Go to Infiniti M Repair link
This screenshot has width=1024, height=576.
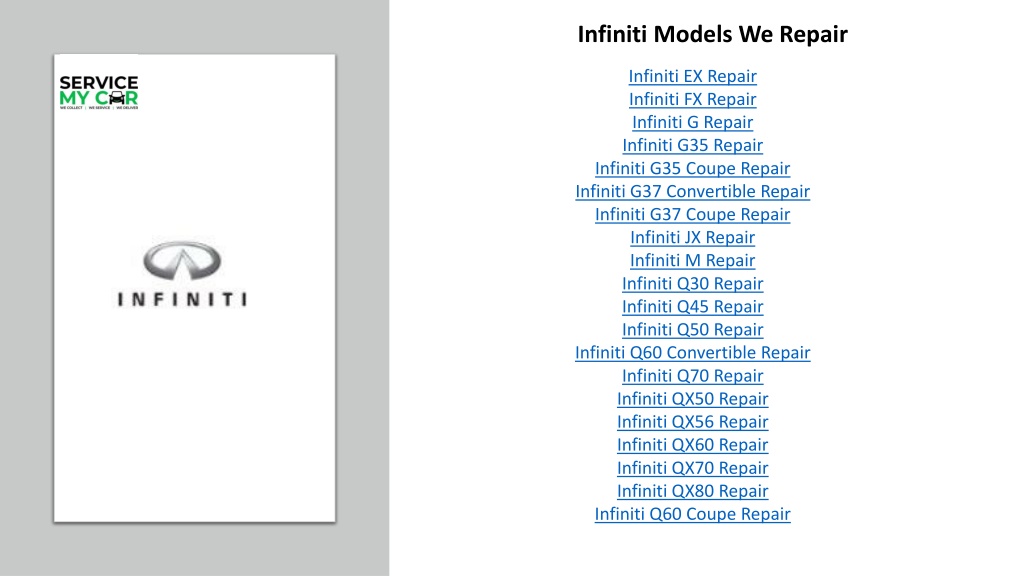click(692, 261)
